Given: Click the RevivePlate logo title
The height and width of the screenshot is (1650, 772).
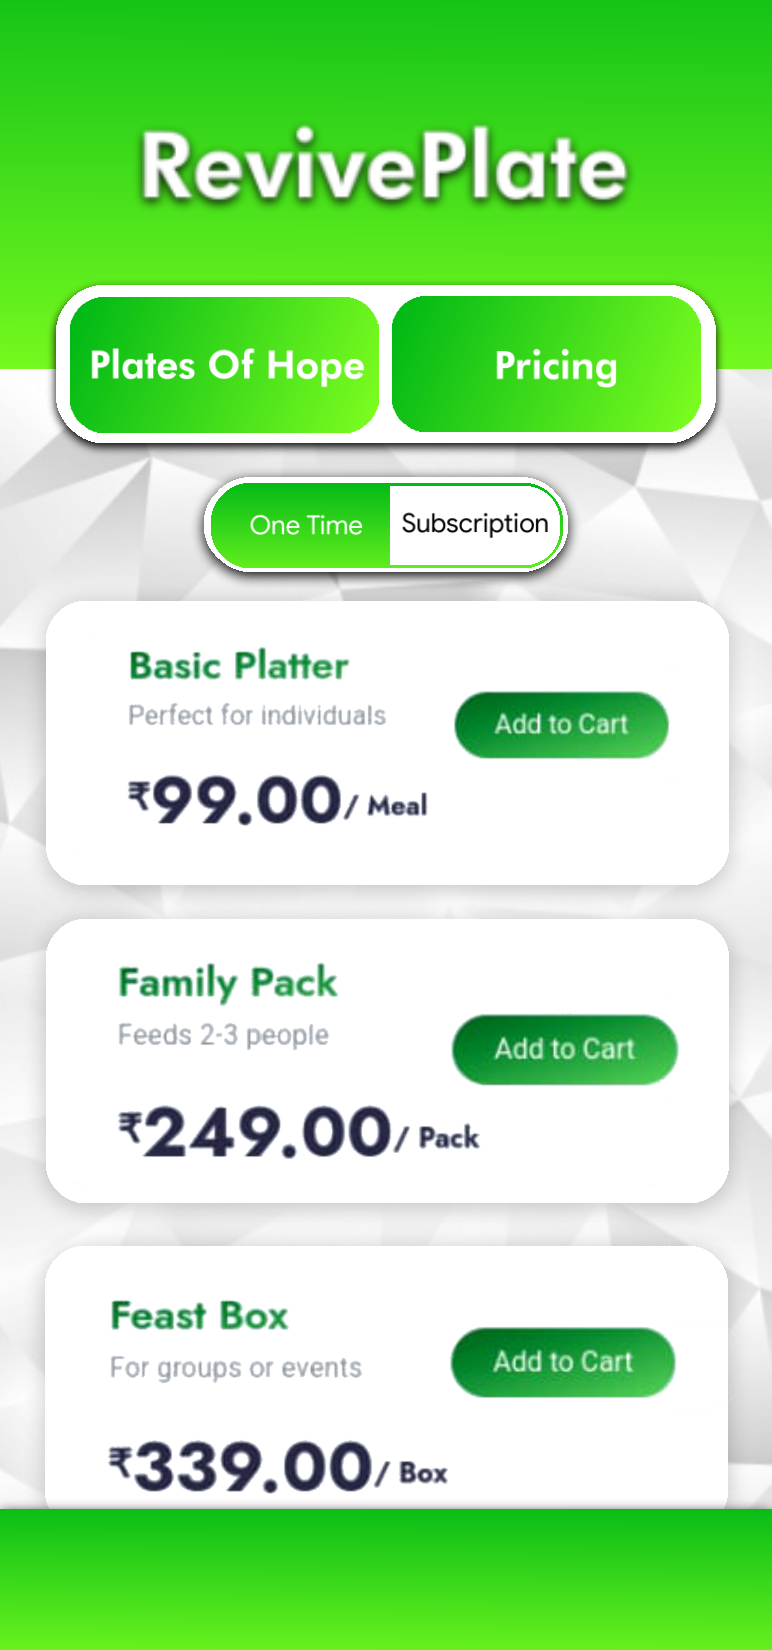Looking at the screenshot, I should point(384,166).
